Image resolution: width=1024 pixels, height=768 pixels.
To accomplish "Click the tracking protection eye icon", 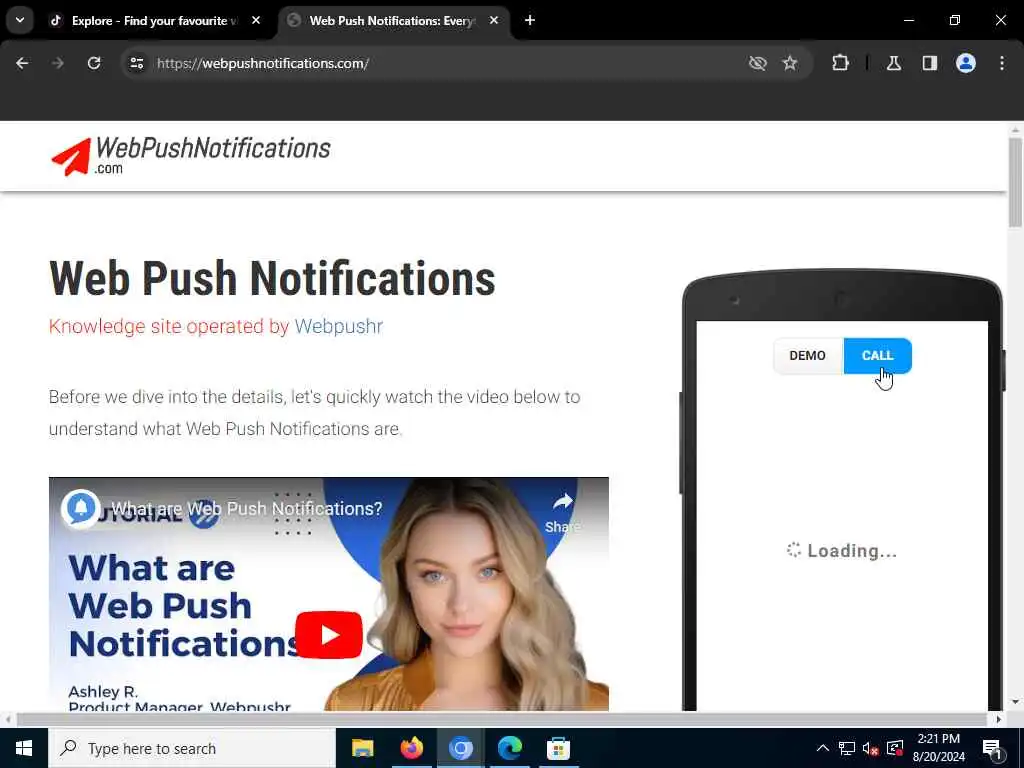I will coord(758,63).
